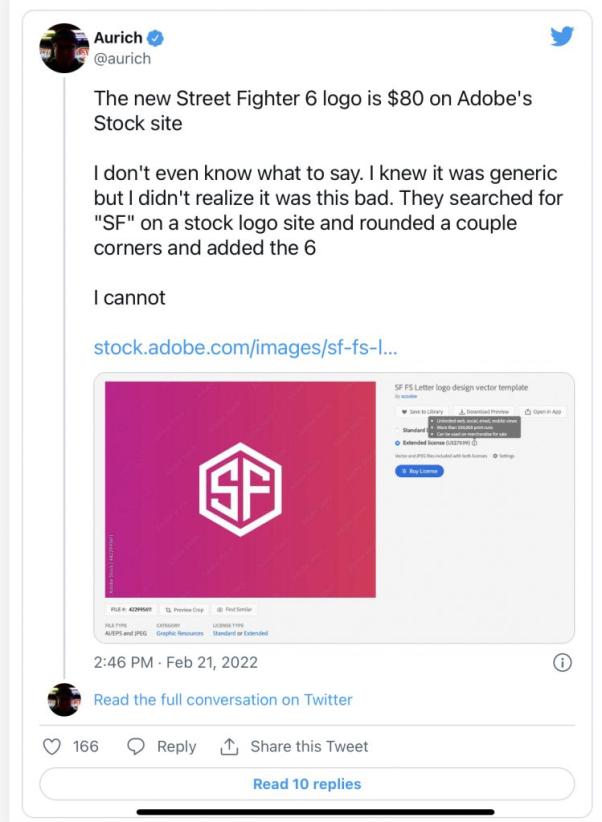Open the tweet info circle icon
Screen dimensions: 602x822
tap(562, 662)
